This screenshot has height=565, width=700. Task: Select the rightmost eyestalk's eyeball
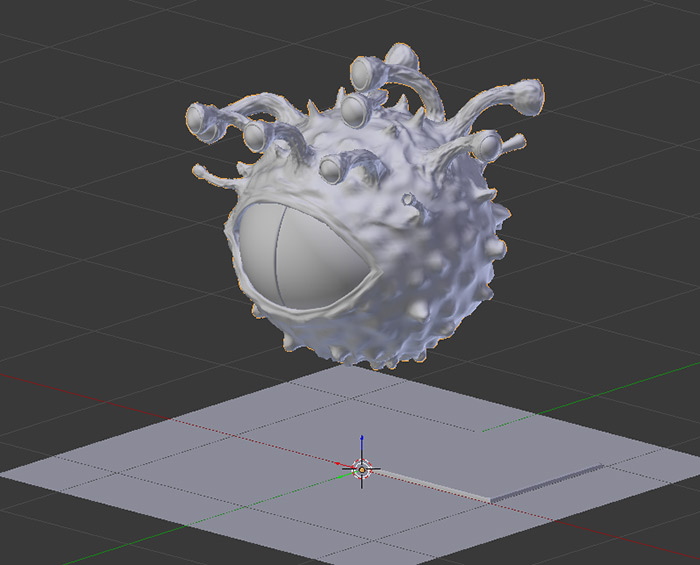488,147
